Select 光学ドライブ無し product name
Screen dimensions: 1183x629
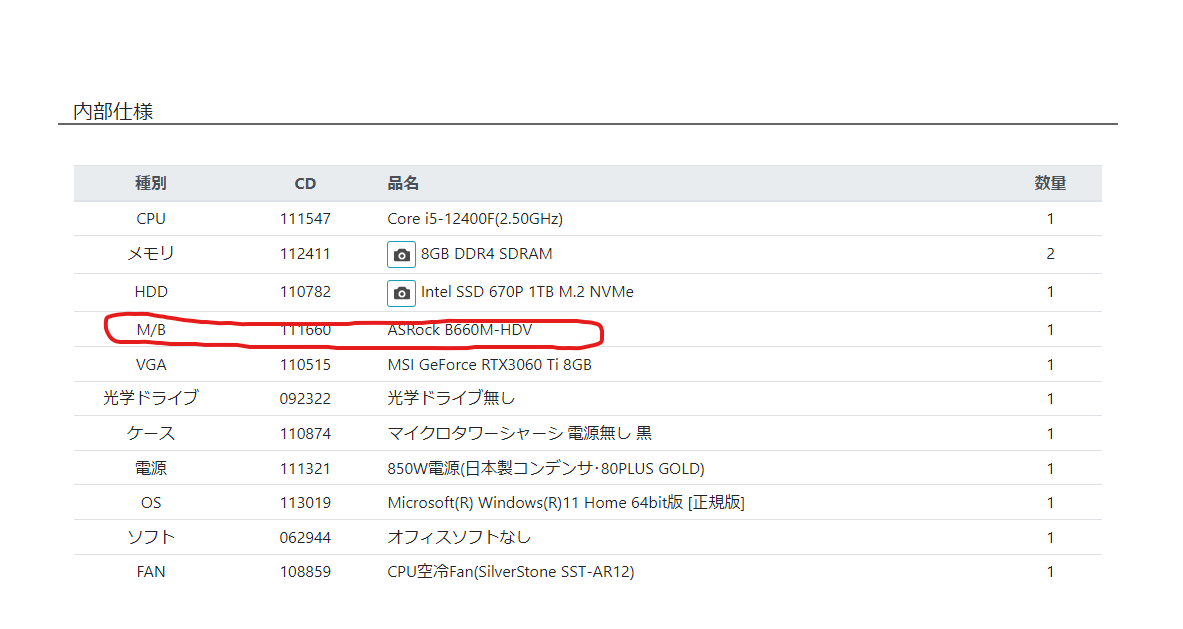(x=451, y=398)
